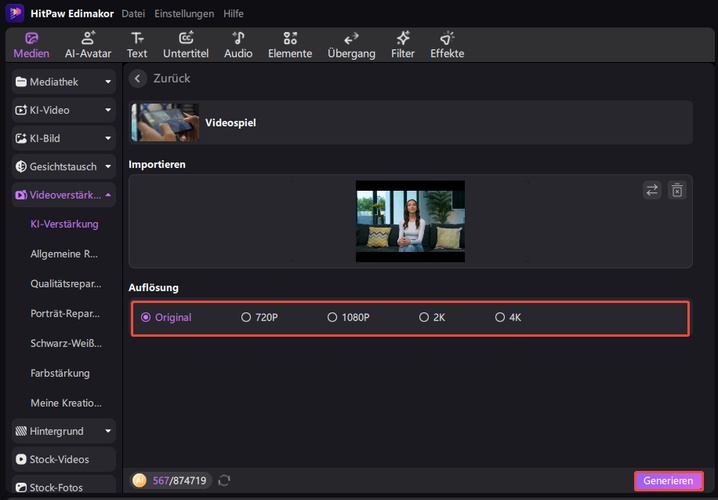Select the 4K resolution option

click(508, 317)
